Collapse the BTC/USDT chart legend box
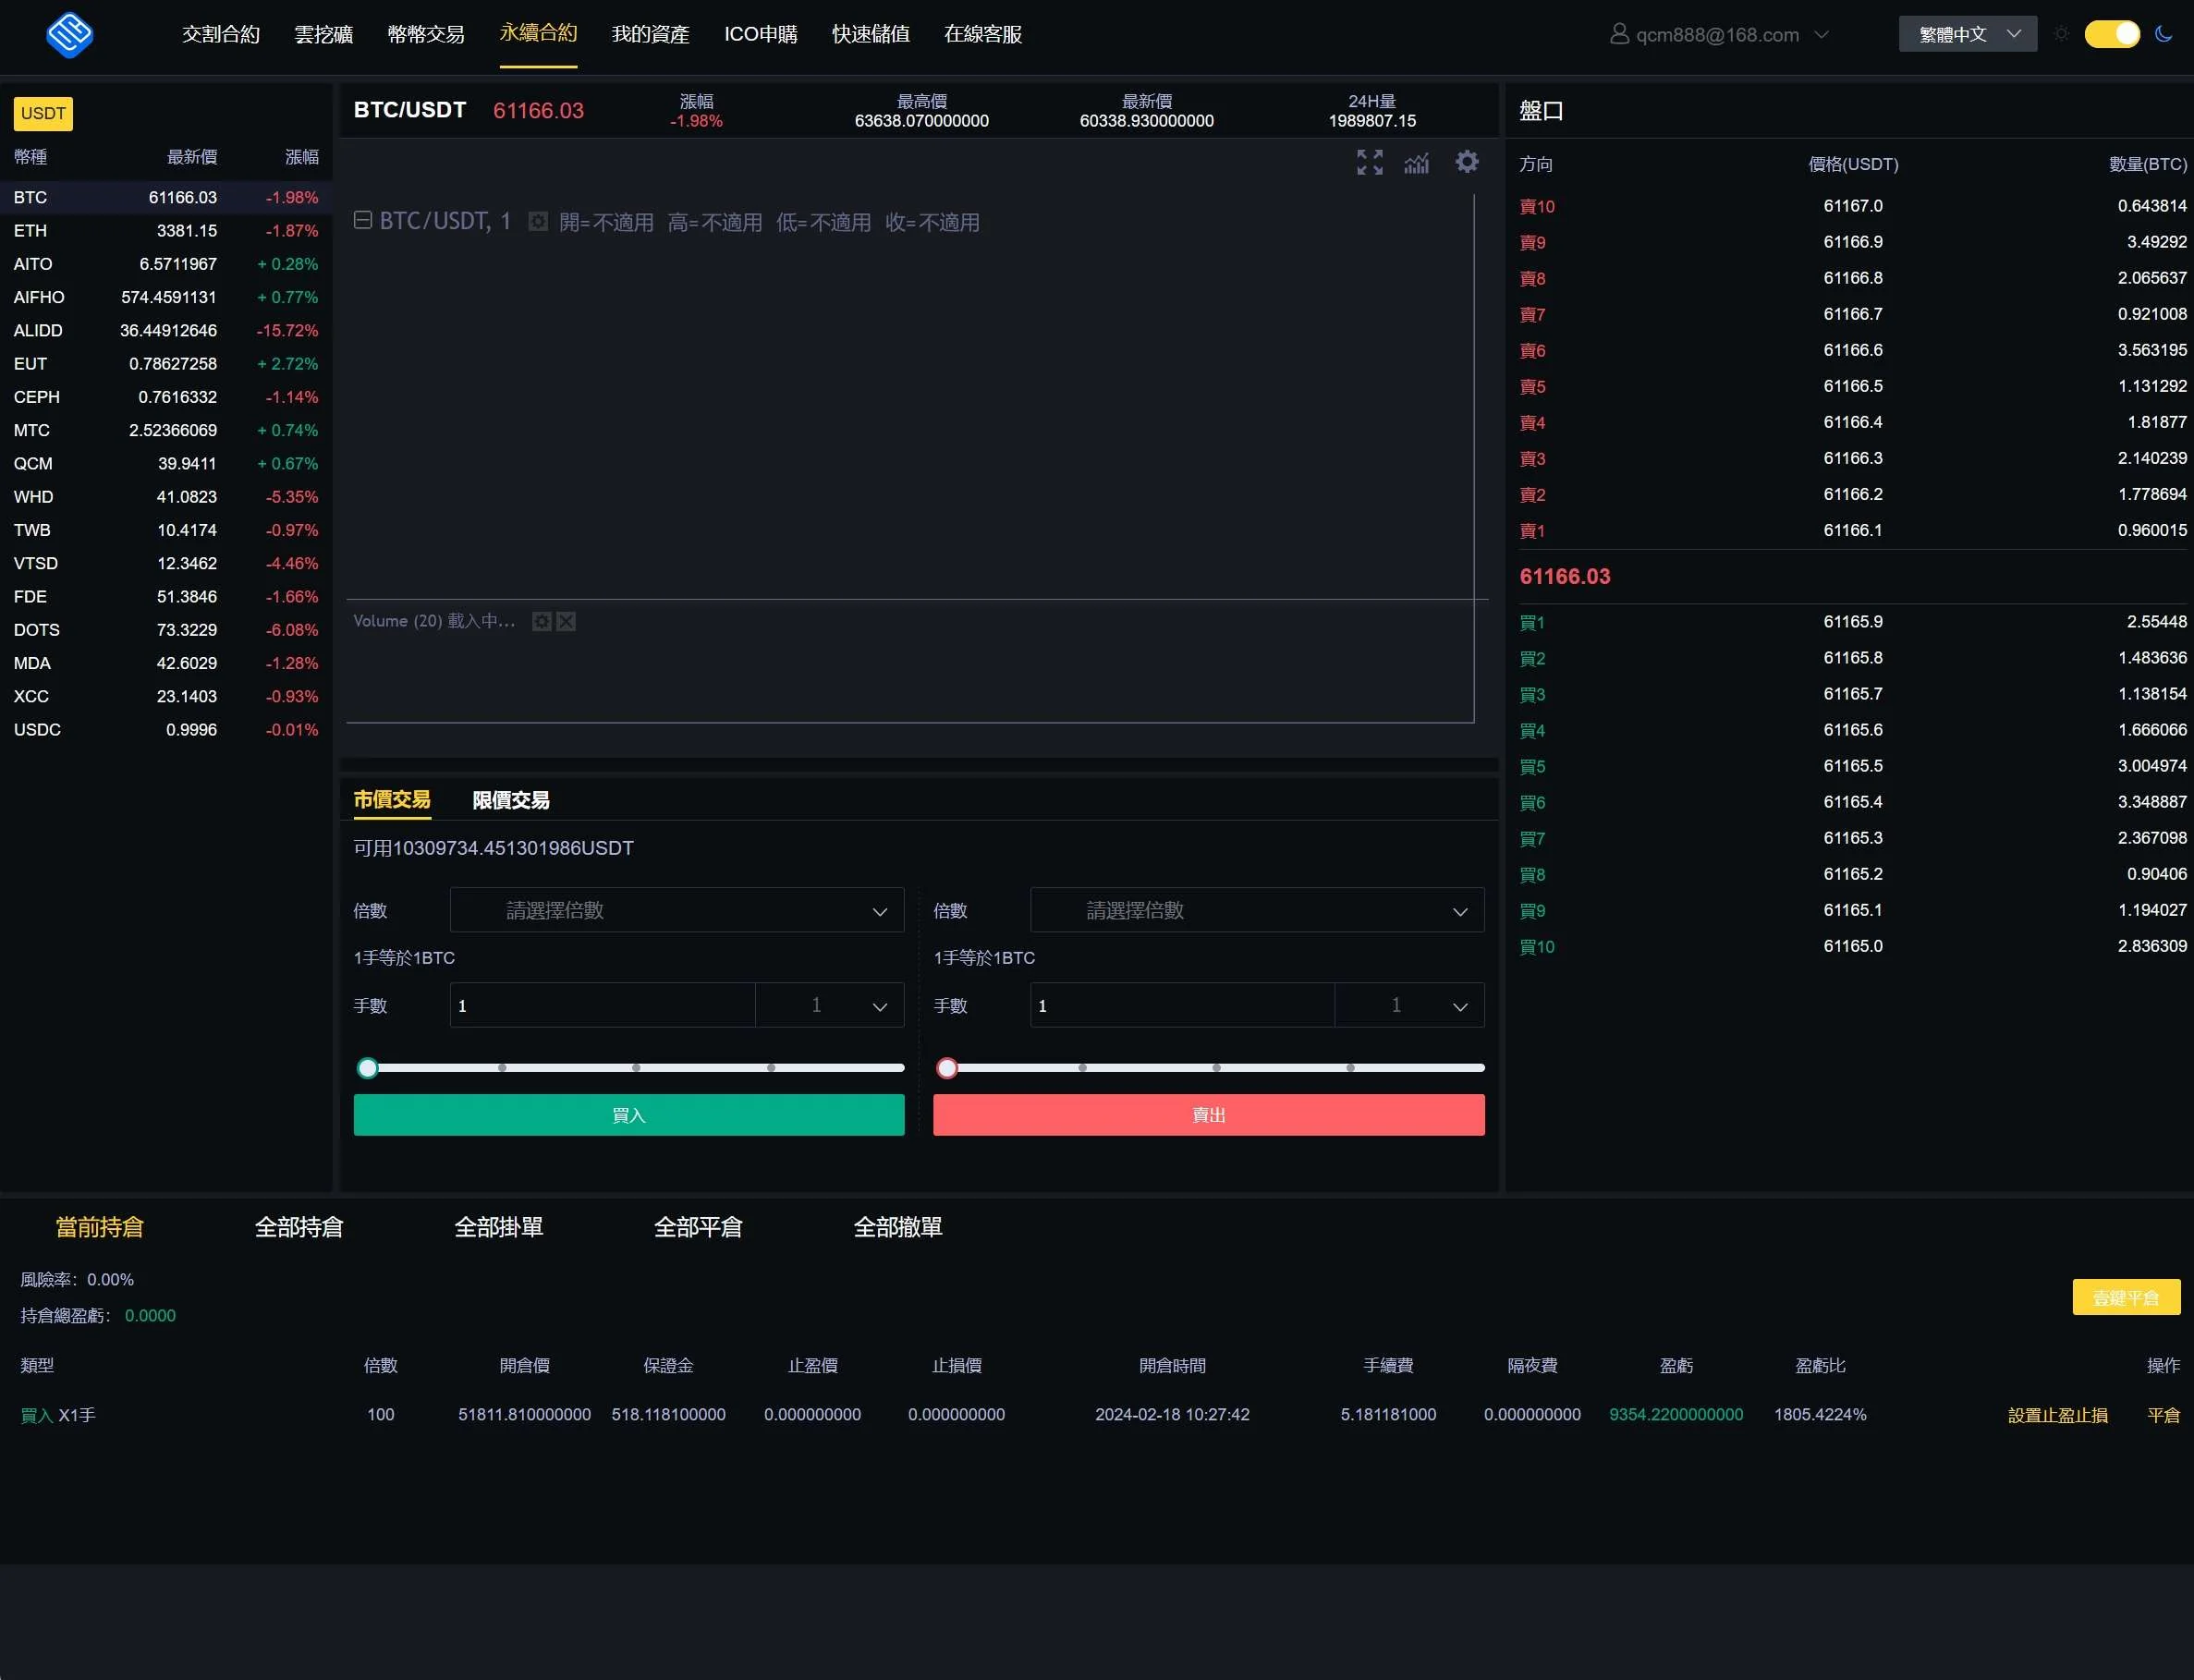This screenshot has height=1680, width=2194. tap(363, 220)
